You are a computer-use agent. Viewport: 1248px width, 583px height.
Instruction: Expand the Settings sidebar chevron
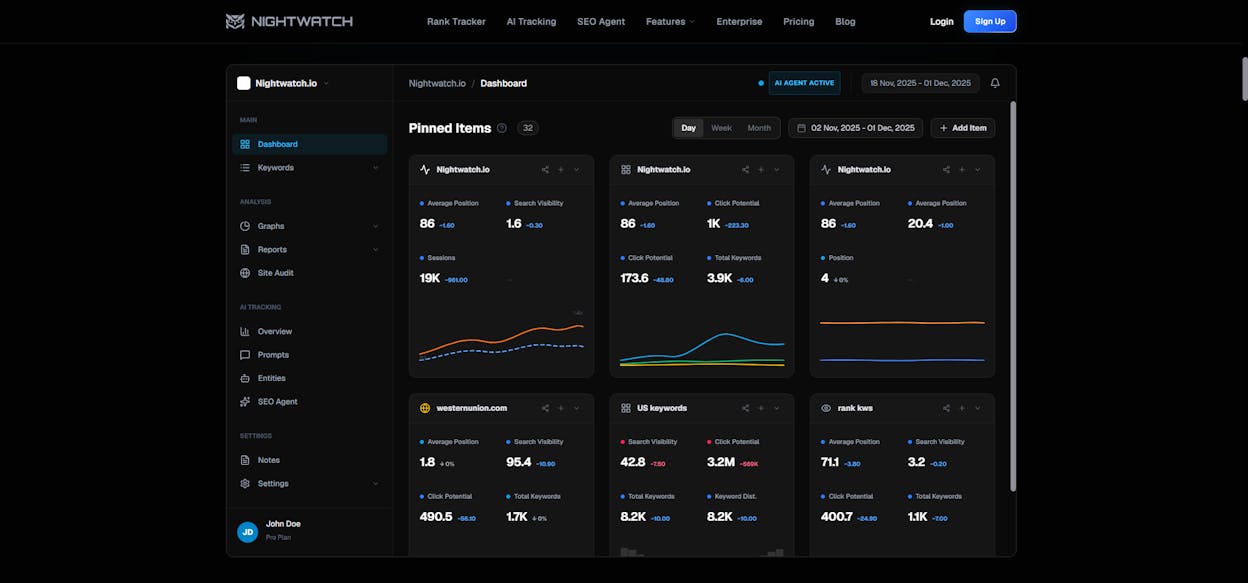coord(376,484)
